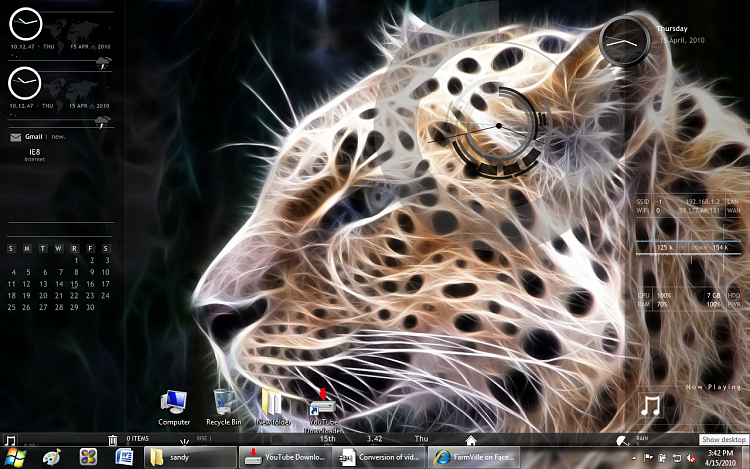Image resolution: width=750 pixels, height=469 pixels.
Task: Click the 7 GB HDD reading
Action: coord(713,295)
